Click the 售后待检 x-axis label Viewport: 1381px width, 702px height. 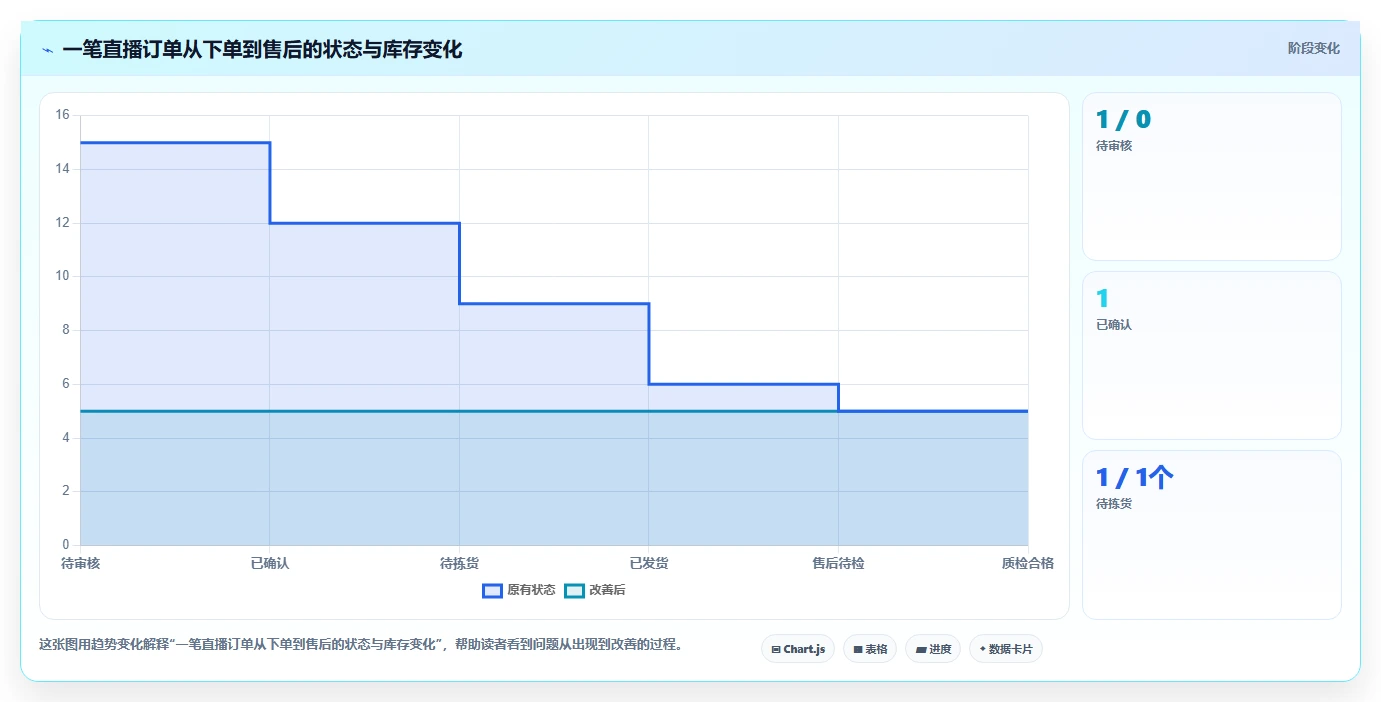tap(838, 563)
